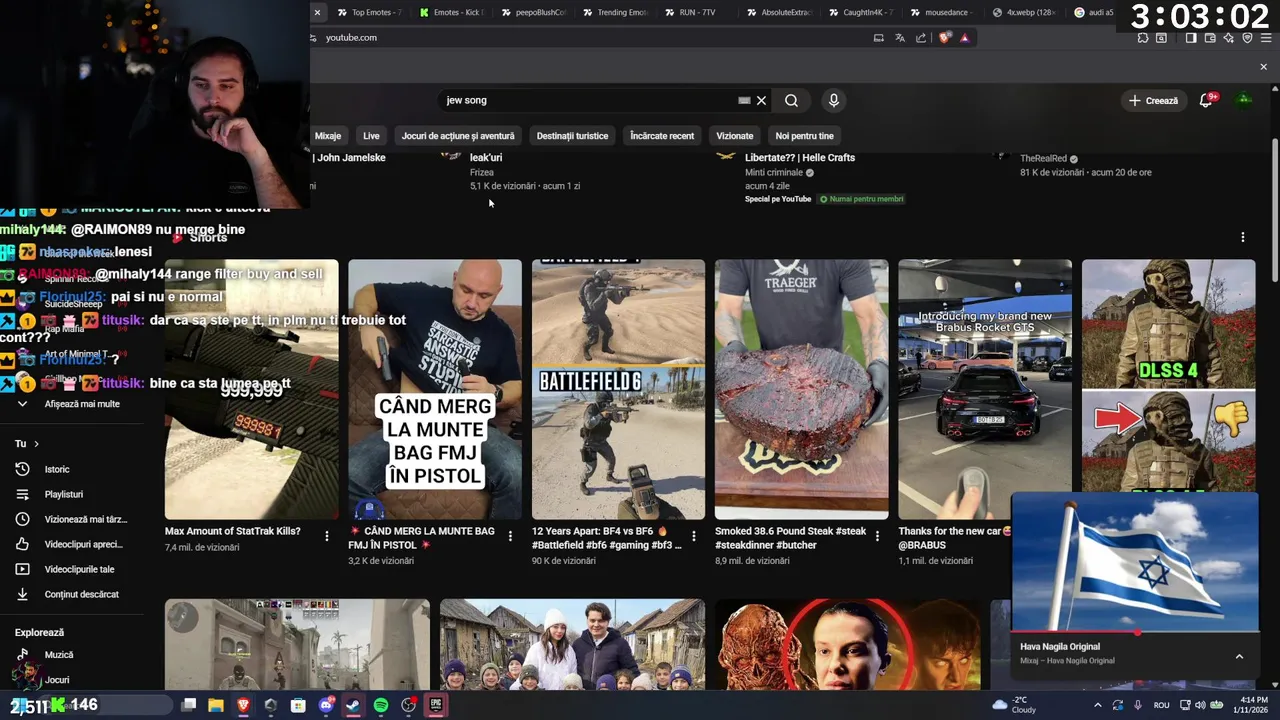Open the on-screen keyboard icon in search box

(744, 100)
